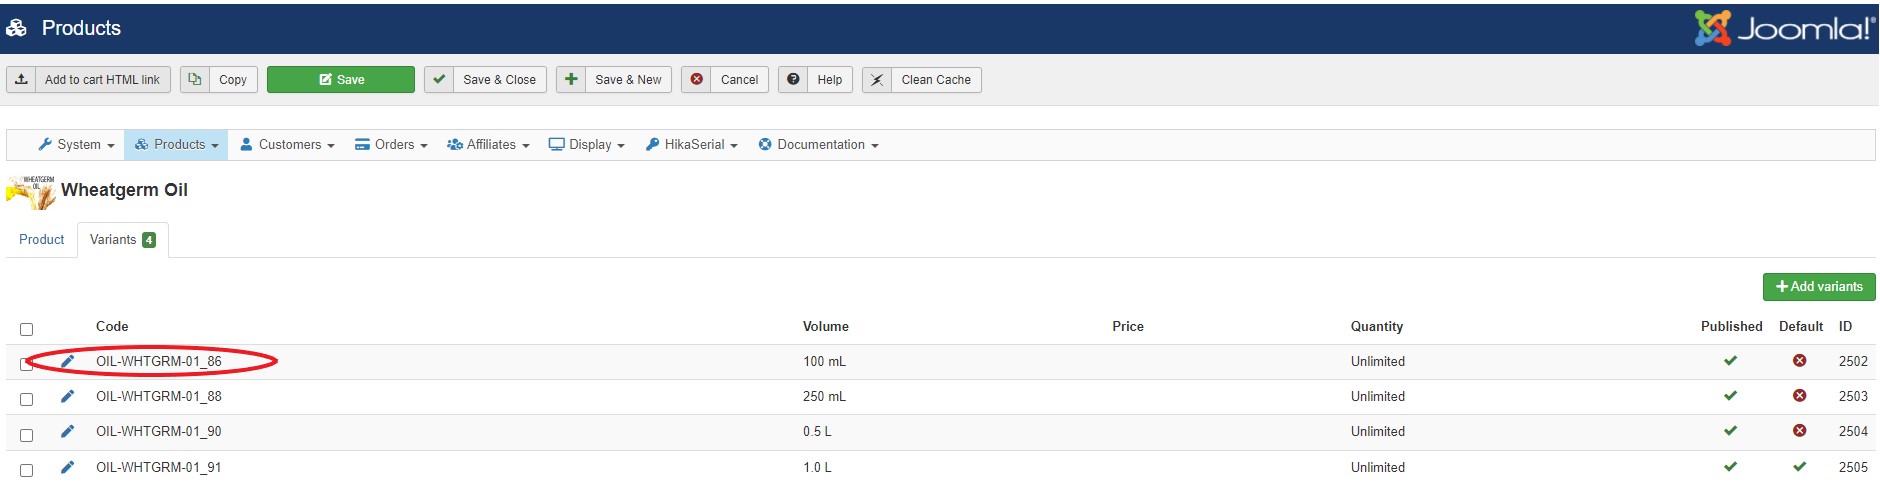Check the select-all checkbox in header row
This screenshot has width=1880, height=504.
tap(27, 329)
